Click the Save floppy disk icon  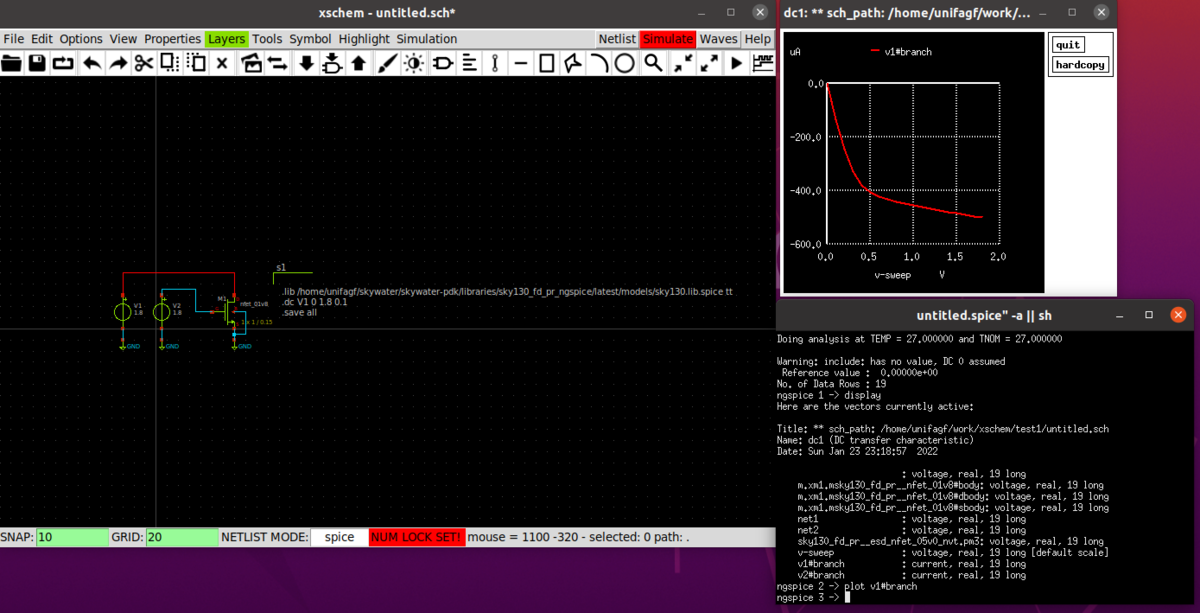pos(37,63)
